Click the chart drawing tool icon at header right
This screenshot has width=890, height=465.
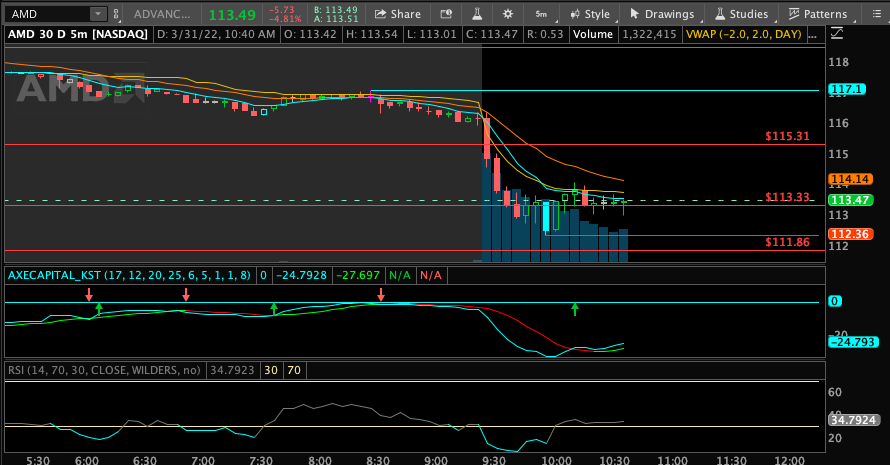[837, 34]
